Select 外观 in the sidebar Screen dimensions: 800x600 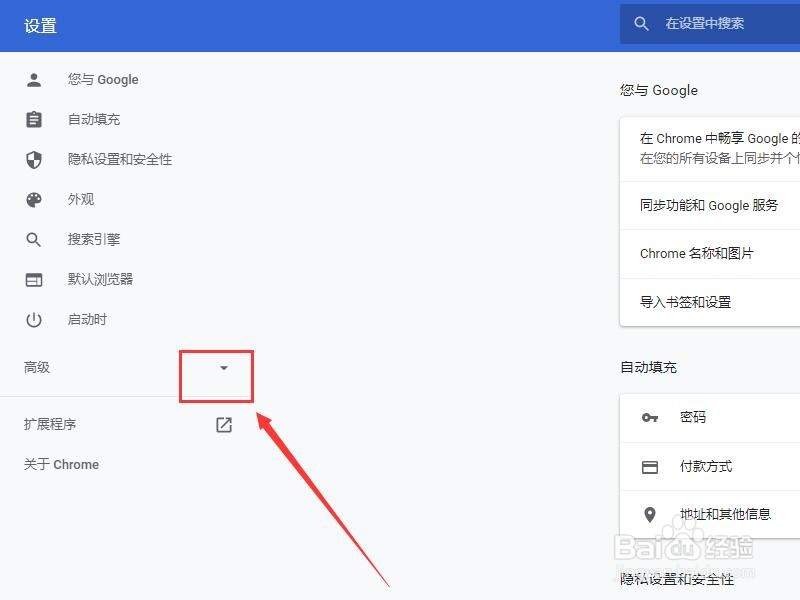point(81,199)
